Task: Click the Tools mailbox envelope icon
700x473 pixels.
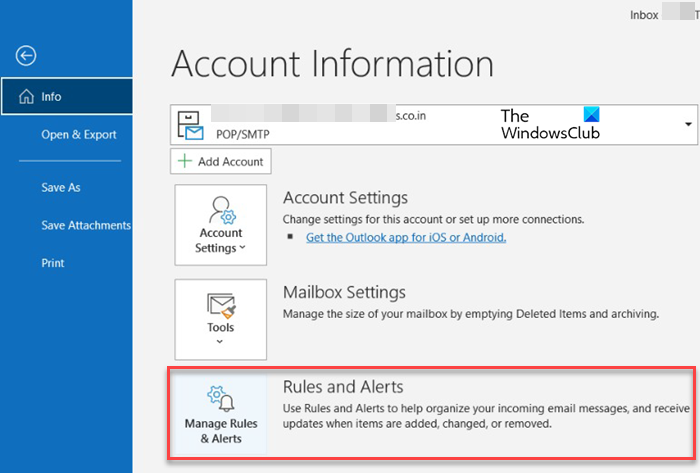Action: click(x=220, y=304)
